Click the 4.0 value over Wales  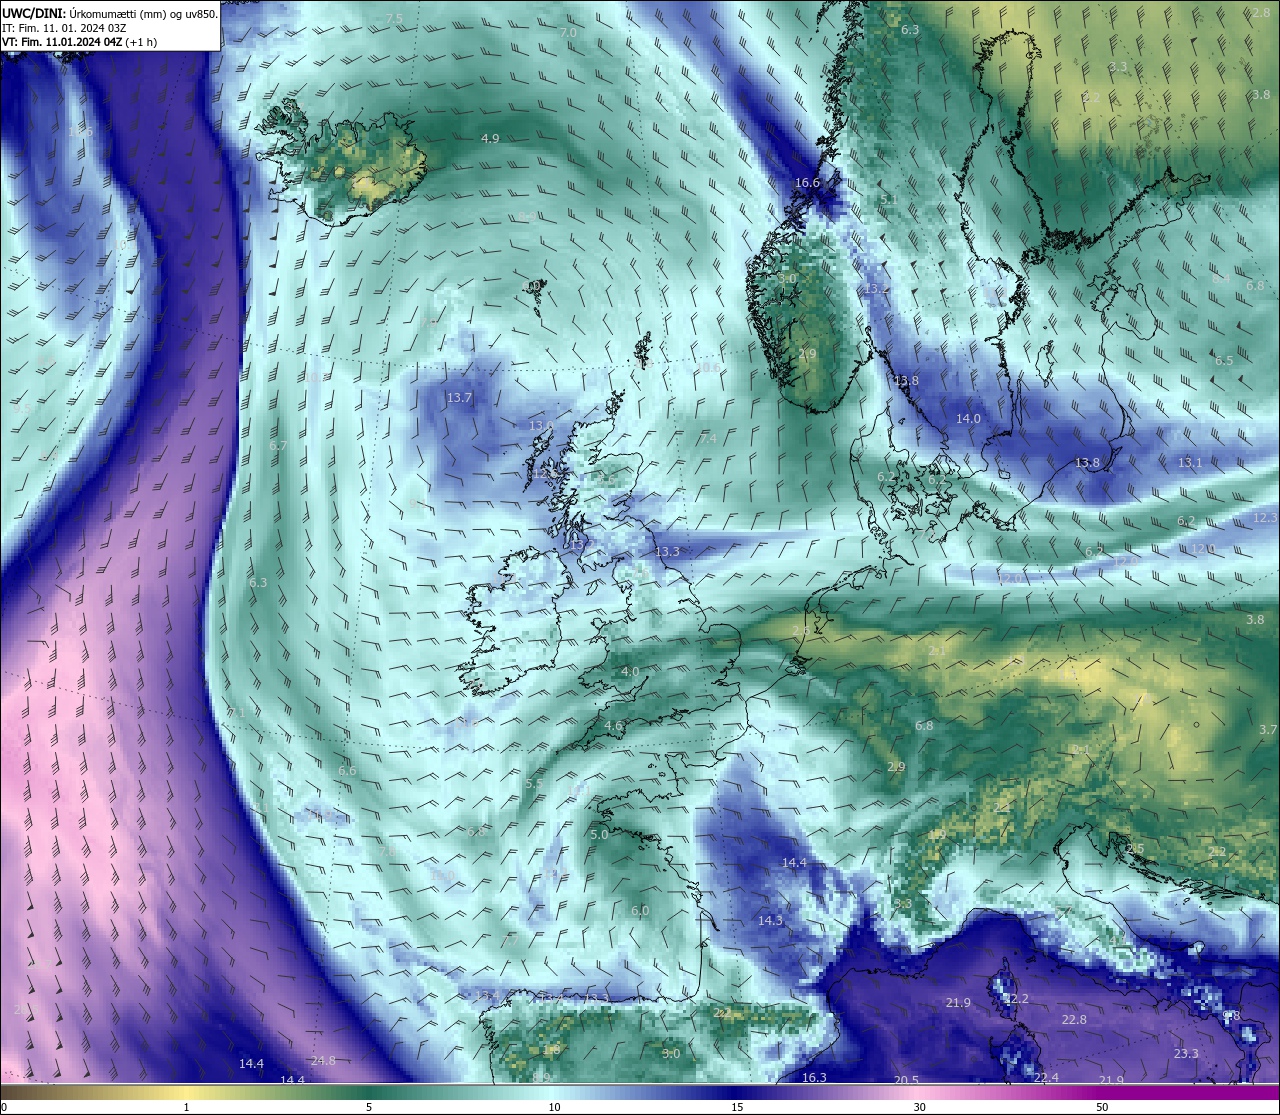pyautogui.click(x=629, y=672)
